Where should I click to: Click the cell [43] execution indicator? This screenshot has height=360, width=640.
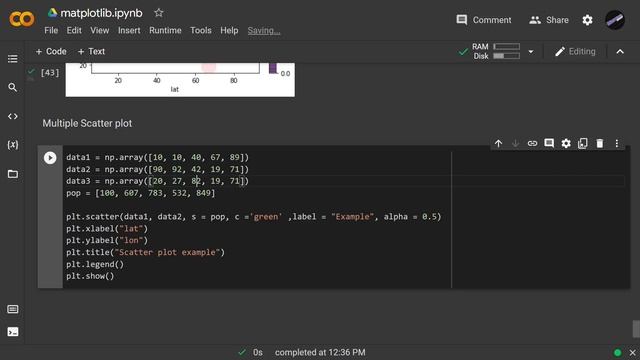tap(50, 73)
